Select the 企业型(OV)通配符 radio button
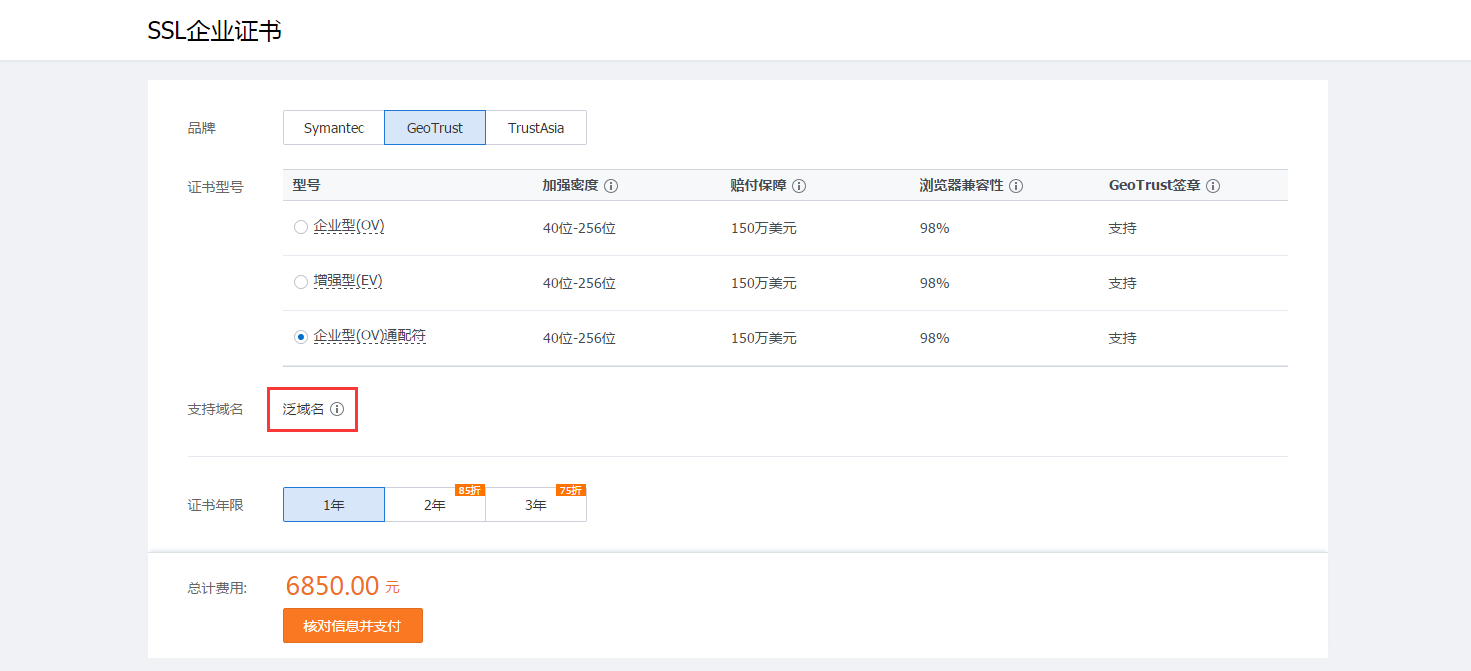 point(300,337)
